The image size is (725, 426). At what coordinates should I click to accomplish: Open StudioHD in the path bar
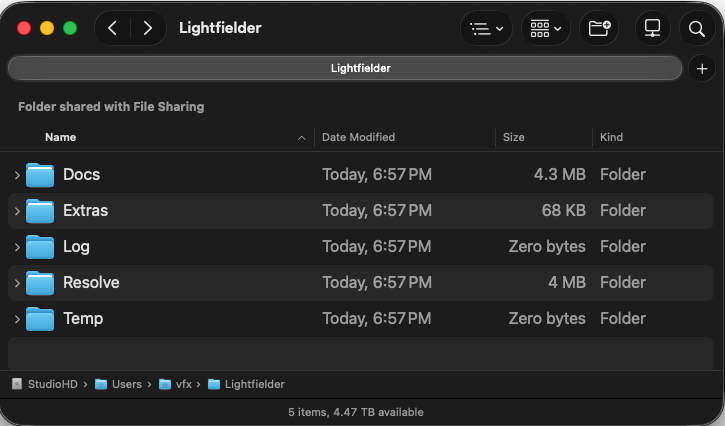[x=53, y=384]
